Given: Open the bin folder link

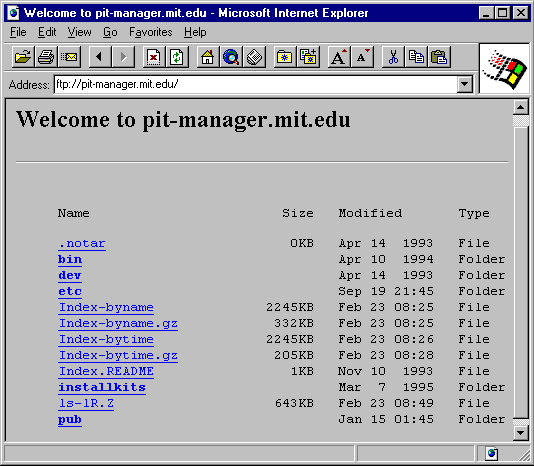Looking at the screenshot, I should 70,260.
